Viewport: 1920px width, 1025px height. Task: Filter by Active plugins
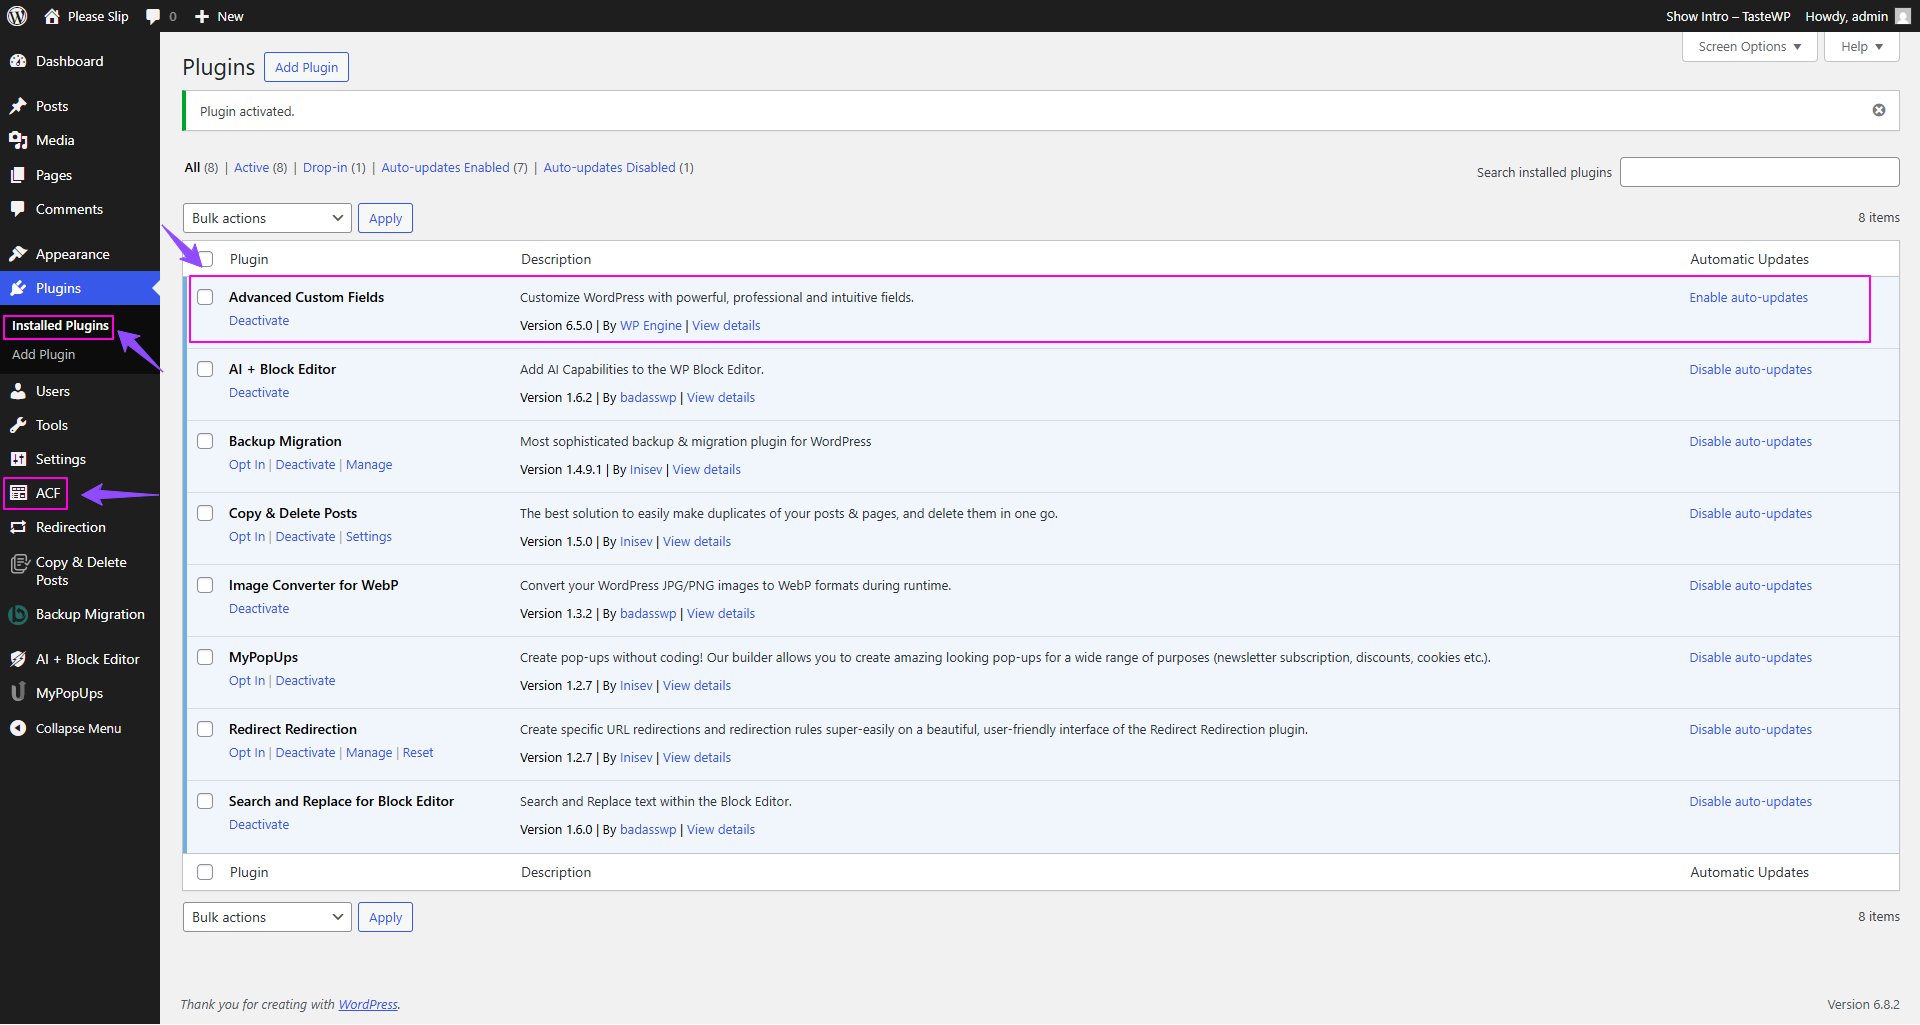(x=260, y=168)
